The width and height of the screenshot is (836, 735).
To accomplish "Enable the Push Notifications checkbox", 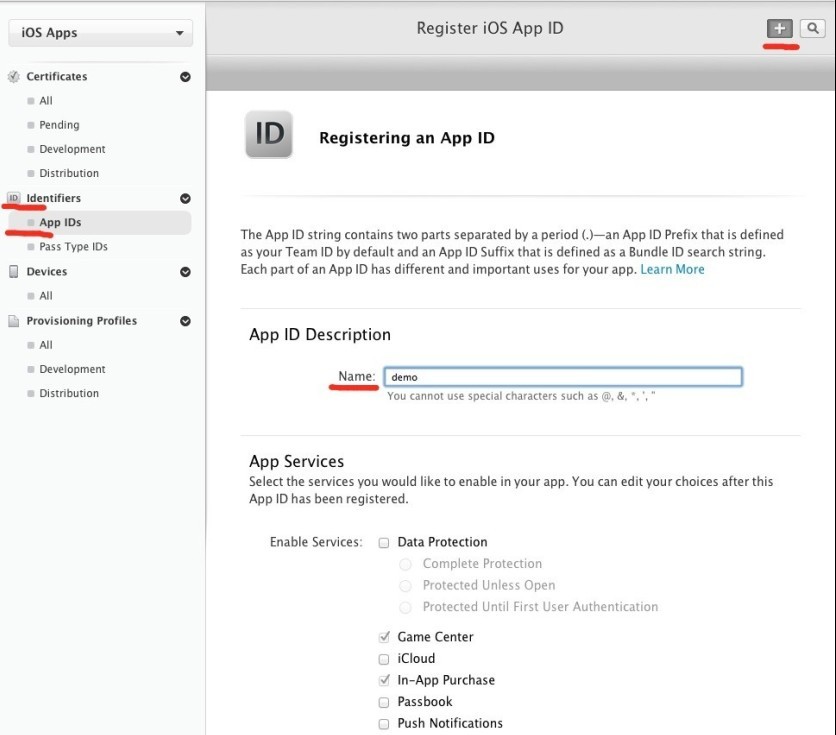I will click(x=384, y=724).
